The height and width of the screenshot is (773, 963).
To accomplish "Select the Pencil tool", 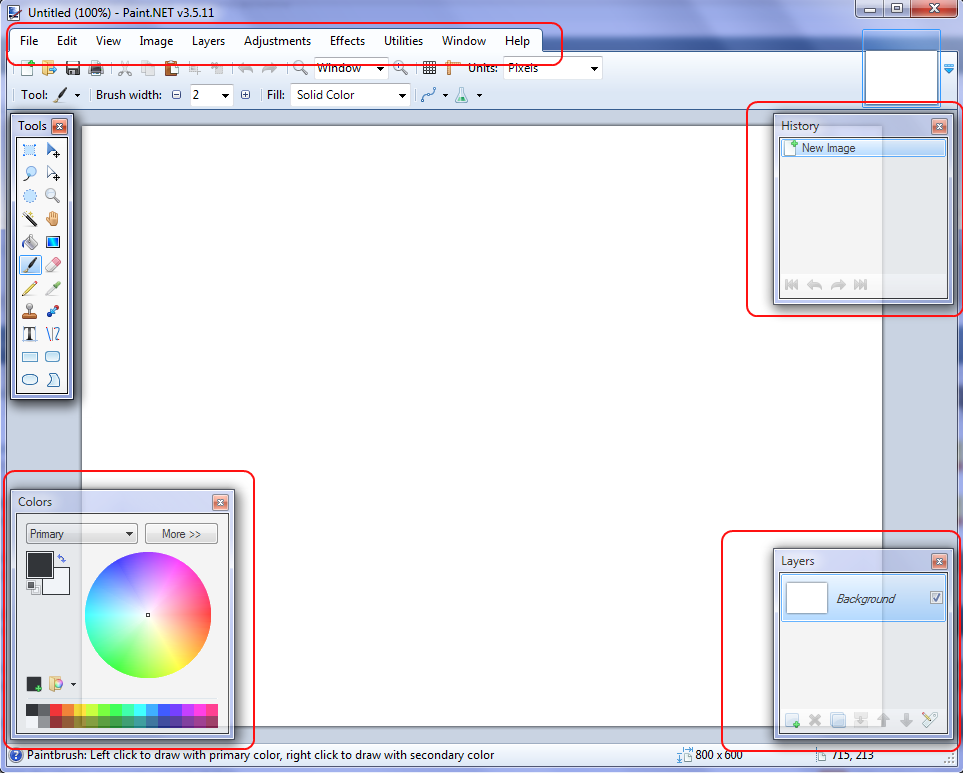I will pos(29,288).
